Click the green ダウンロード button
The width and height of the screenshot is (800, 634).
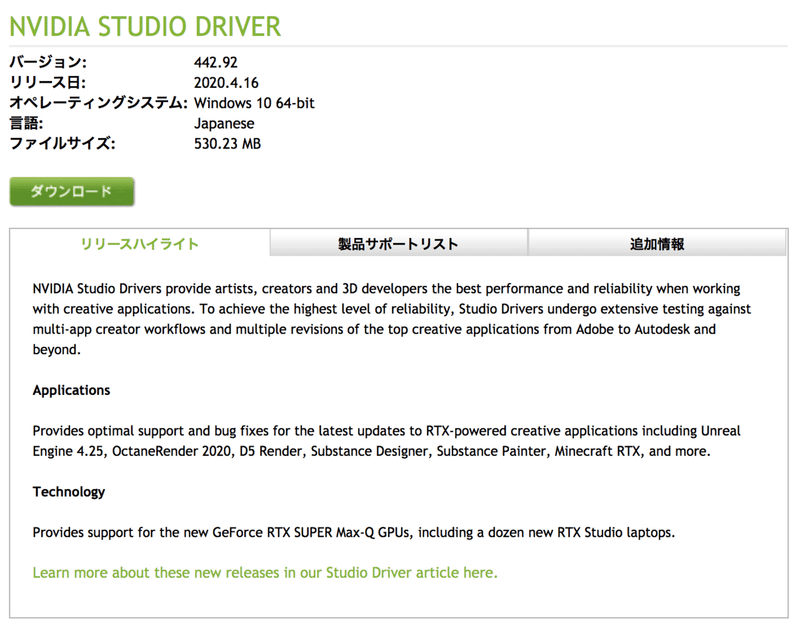72,192
